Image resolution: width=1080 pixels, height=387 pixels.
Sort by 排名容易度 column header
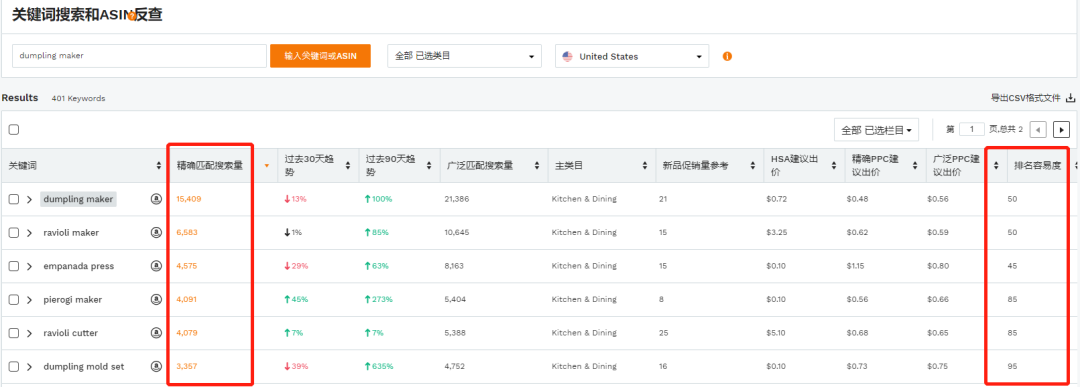(x=1037, y=166)
